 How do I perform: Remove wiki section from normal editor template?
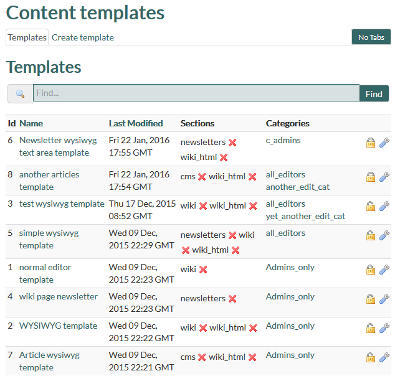(203, 269)
